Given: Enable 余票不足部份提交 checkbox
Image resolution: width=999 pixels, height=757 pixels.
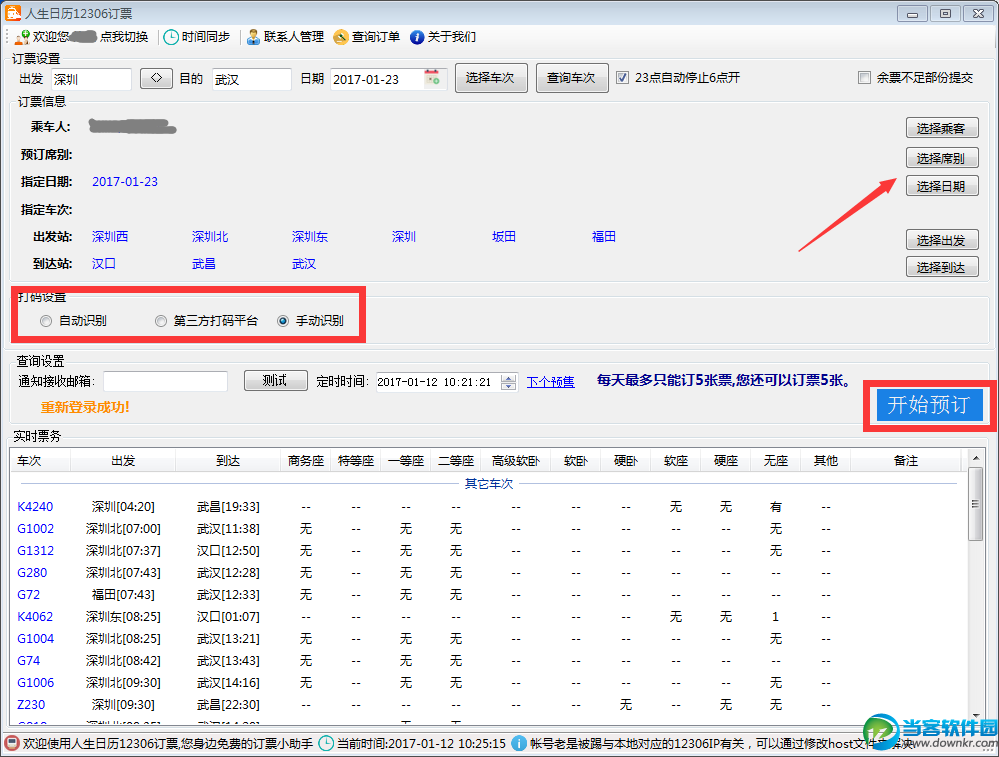Looking at the screenshot, I should tap(864, 78).
